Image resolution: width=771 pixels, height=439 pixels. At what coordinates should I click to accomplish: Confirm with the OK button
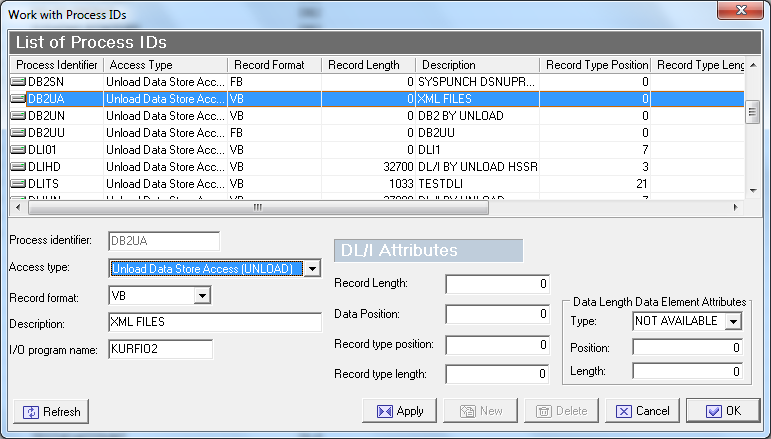tap(723, 411)
